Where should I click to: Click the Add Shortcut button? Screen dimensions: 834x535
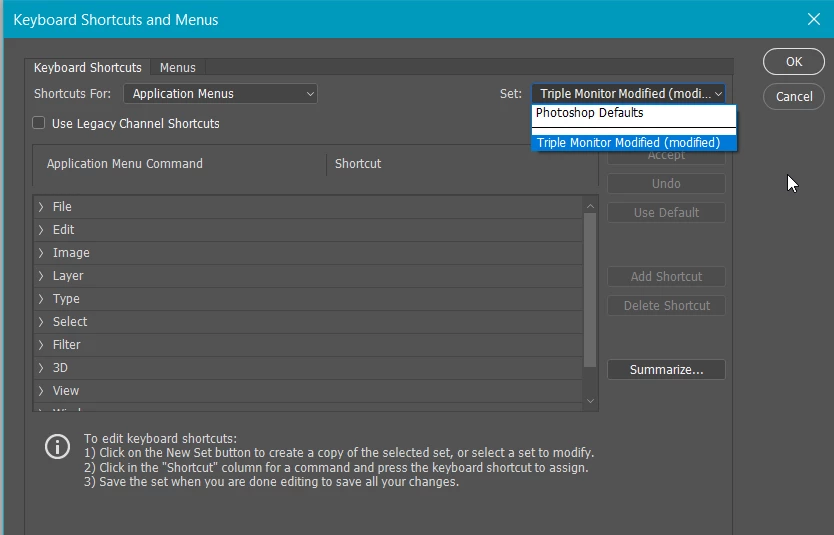[x=666, y=277]
